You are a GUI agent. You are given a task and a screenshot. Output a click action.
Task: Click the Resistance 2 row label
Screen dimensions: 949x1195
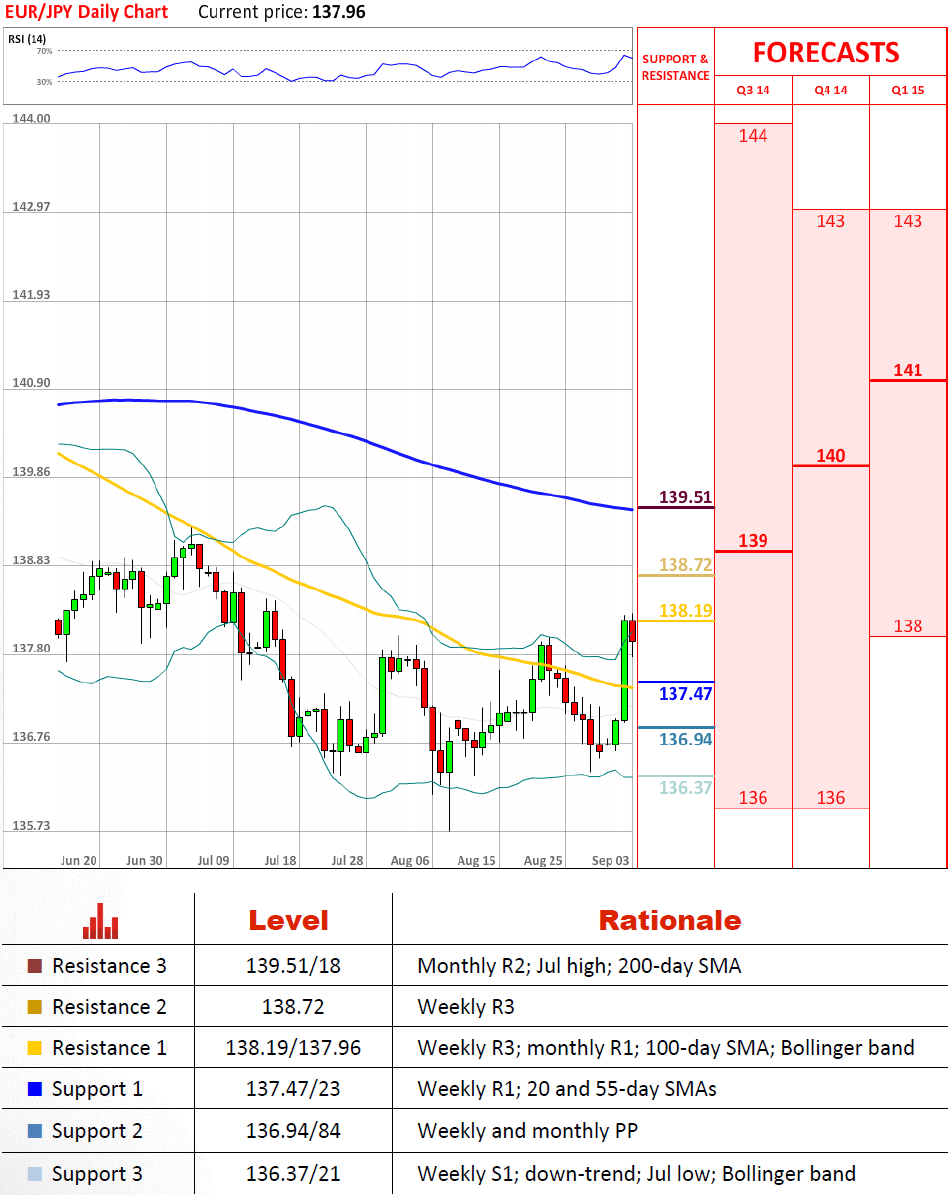point(109,1007)
